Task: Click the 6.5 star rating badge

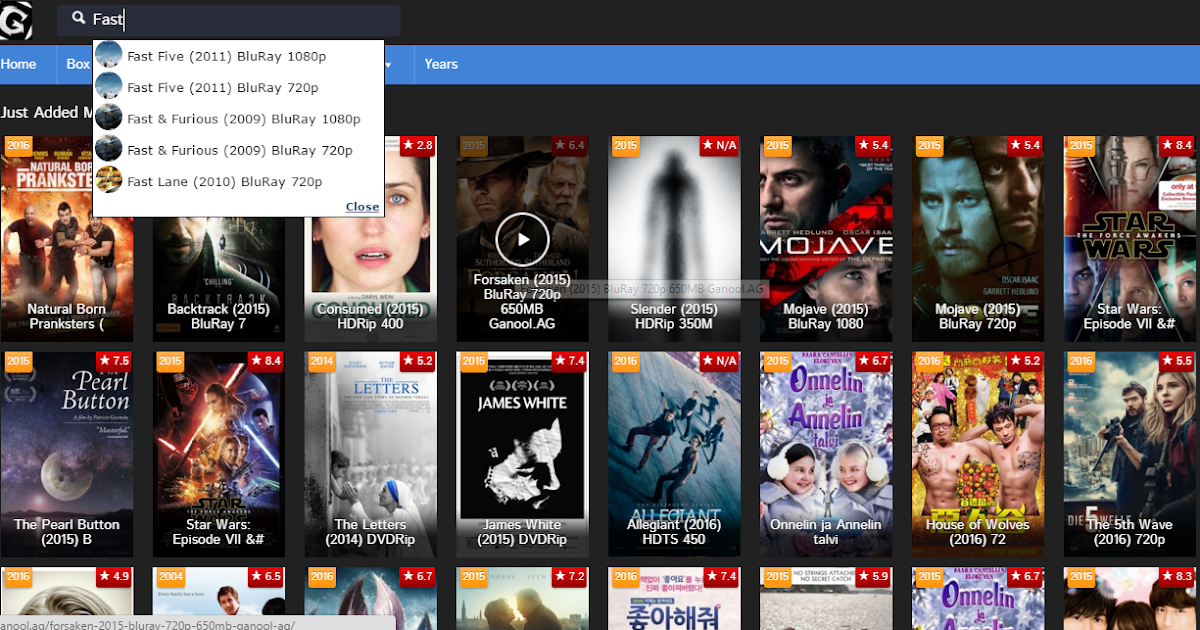Action: [265, 577]
